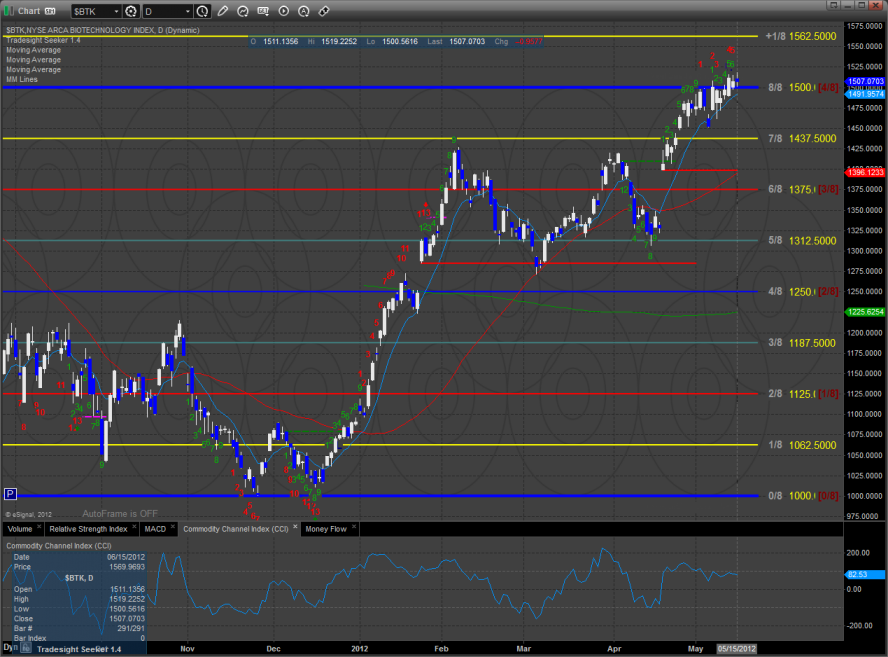888x657 pixels.
Task: Toggle the AutoFrame is OFF label
Action: point(120,513)
